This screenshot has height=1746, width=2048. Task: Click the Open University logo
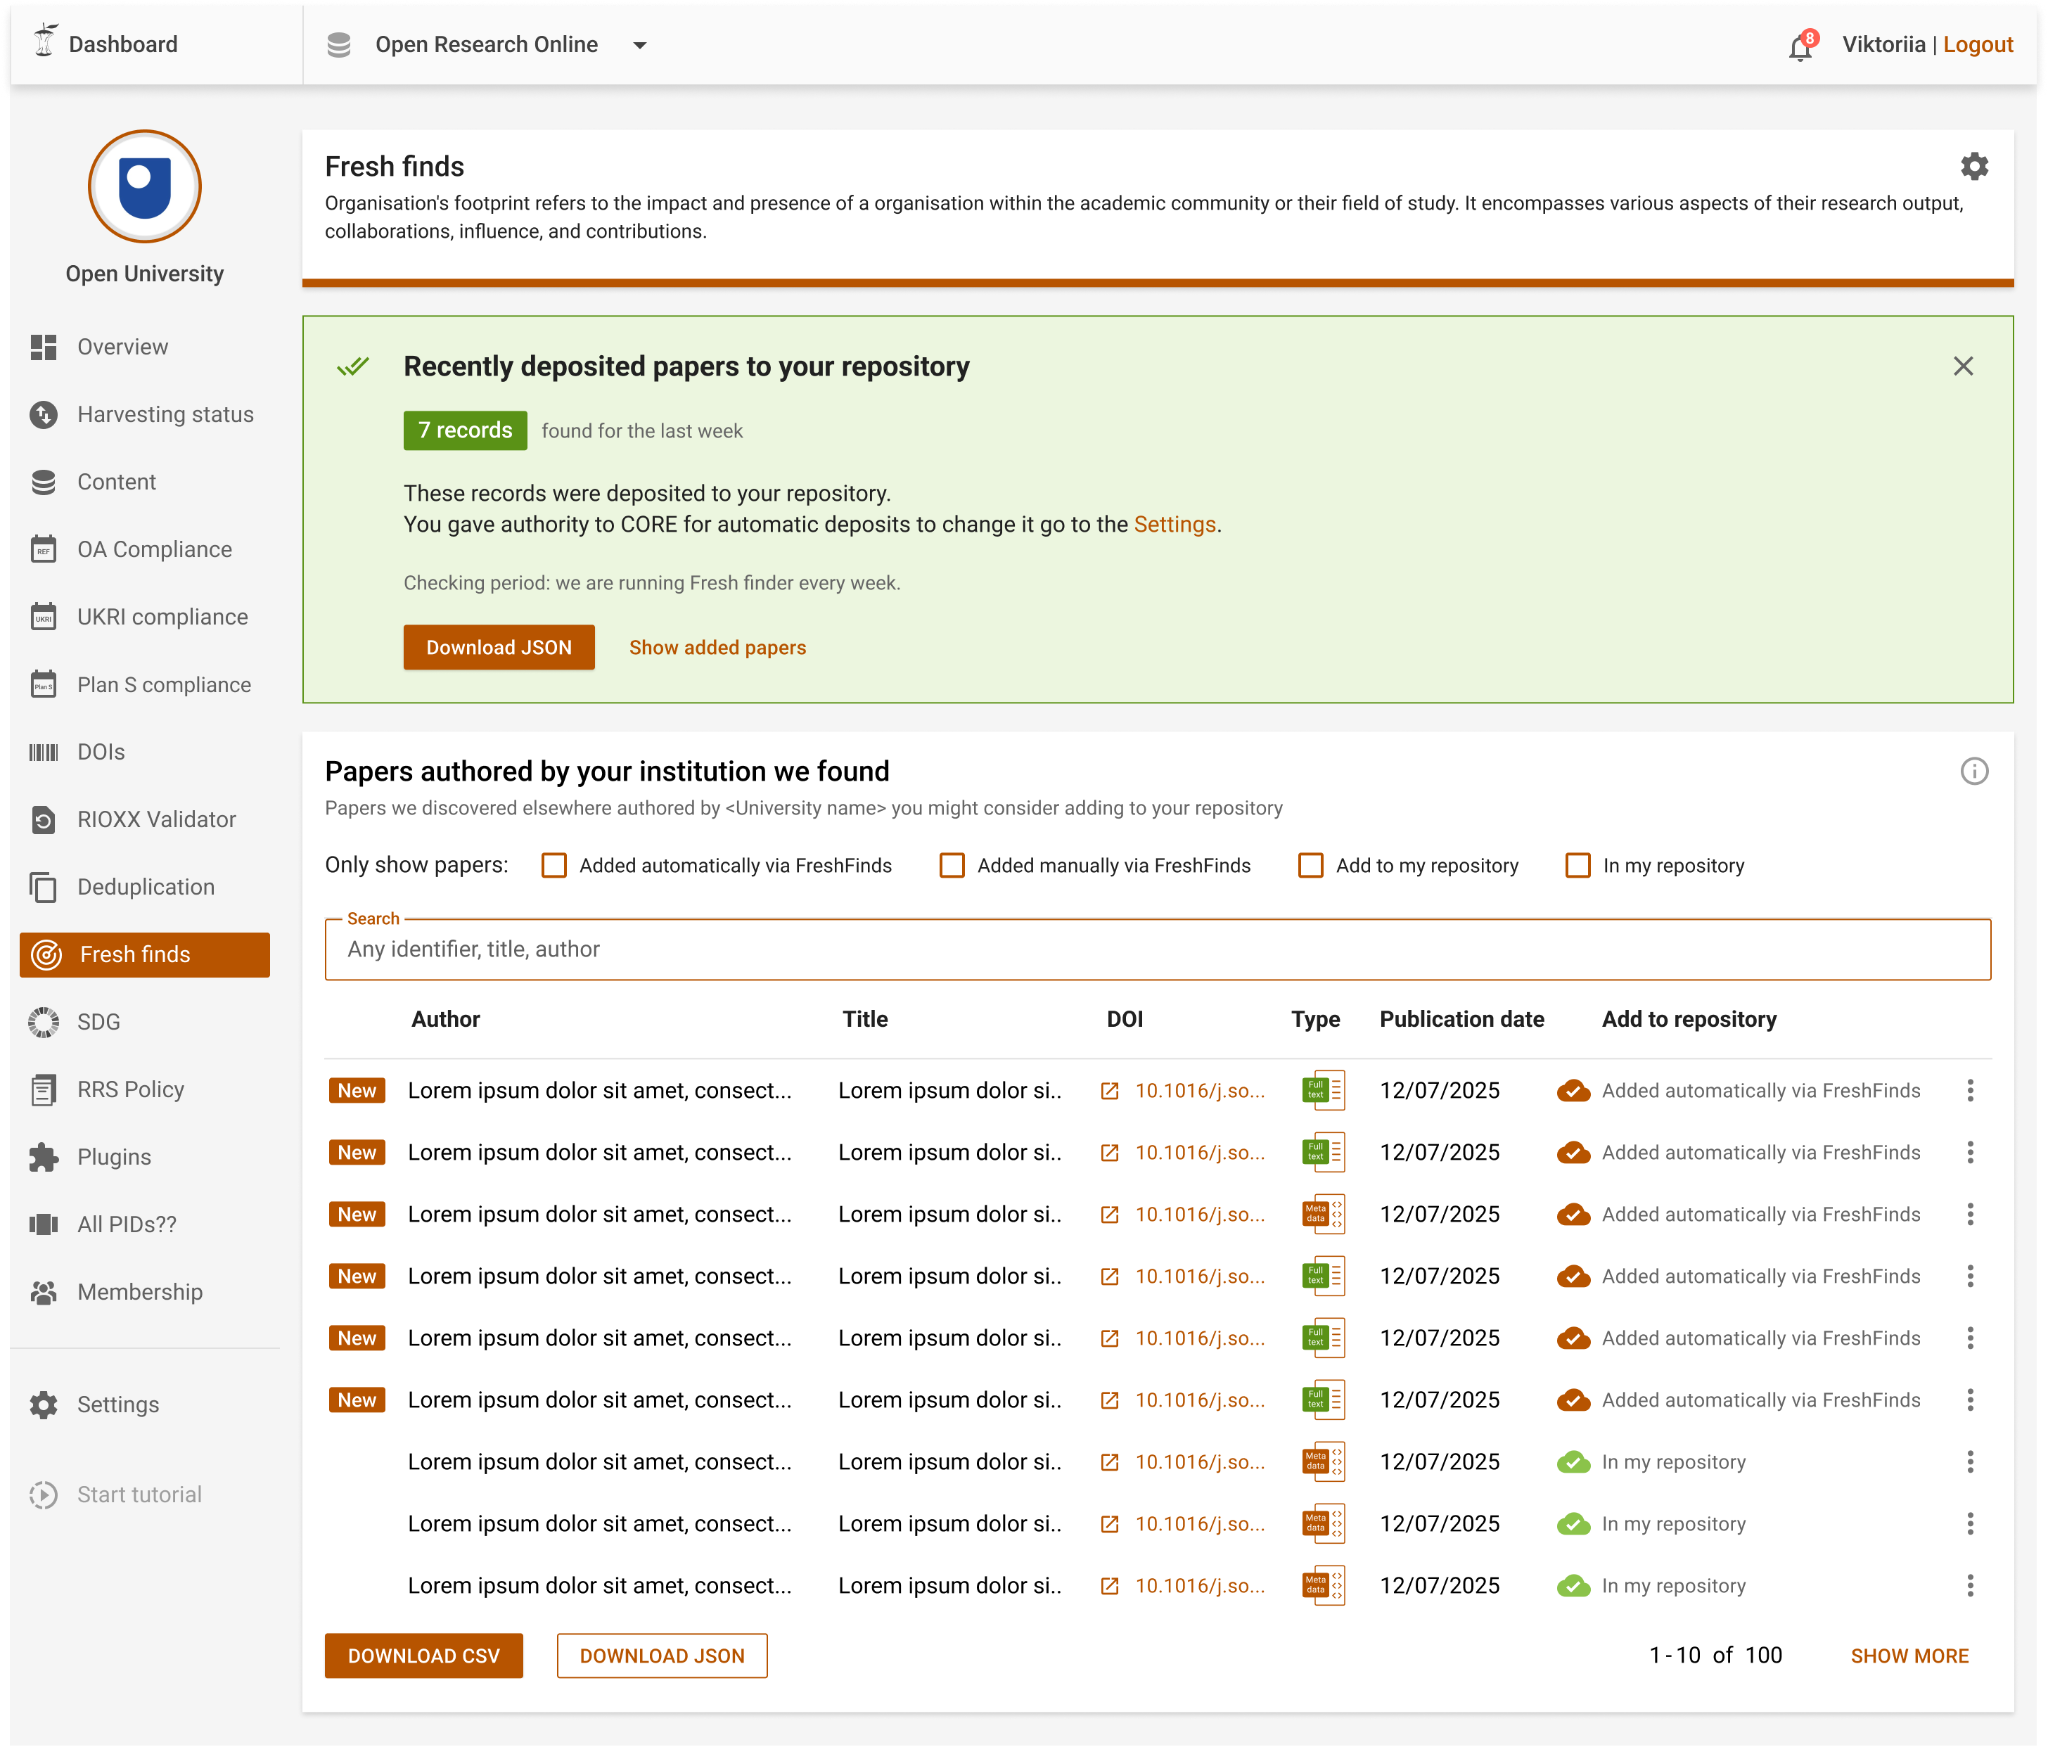point(145,186)
